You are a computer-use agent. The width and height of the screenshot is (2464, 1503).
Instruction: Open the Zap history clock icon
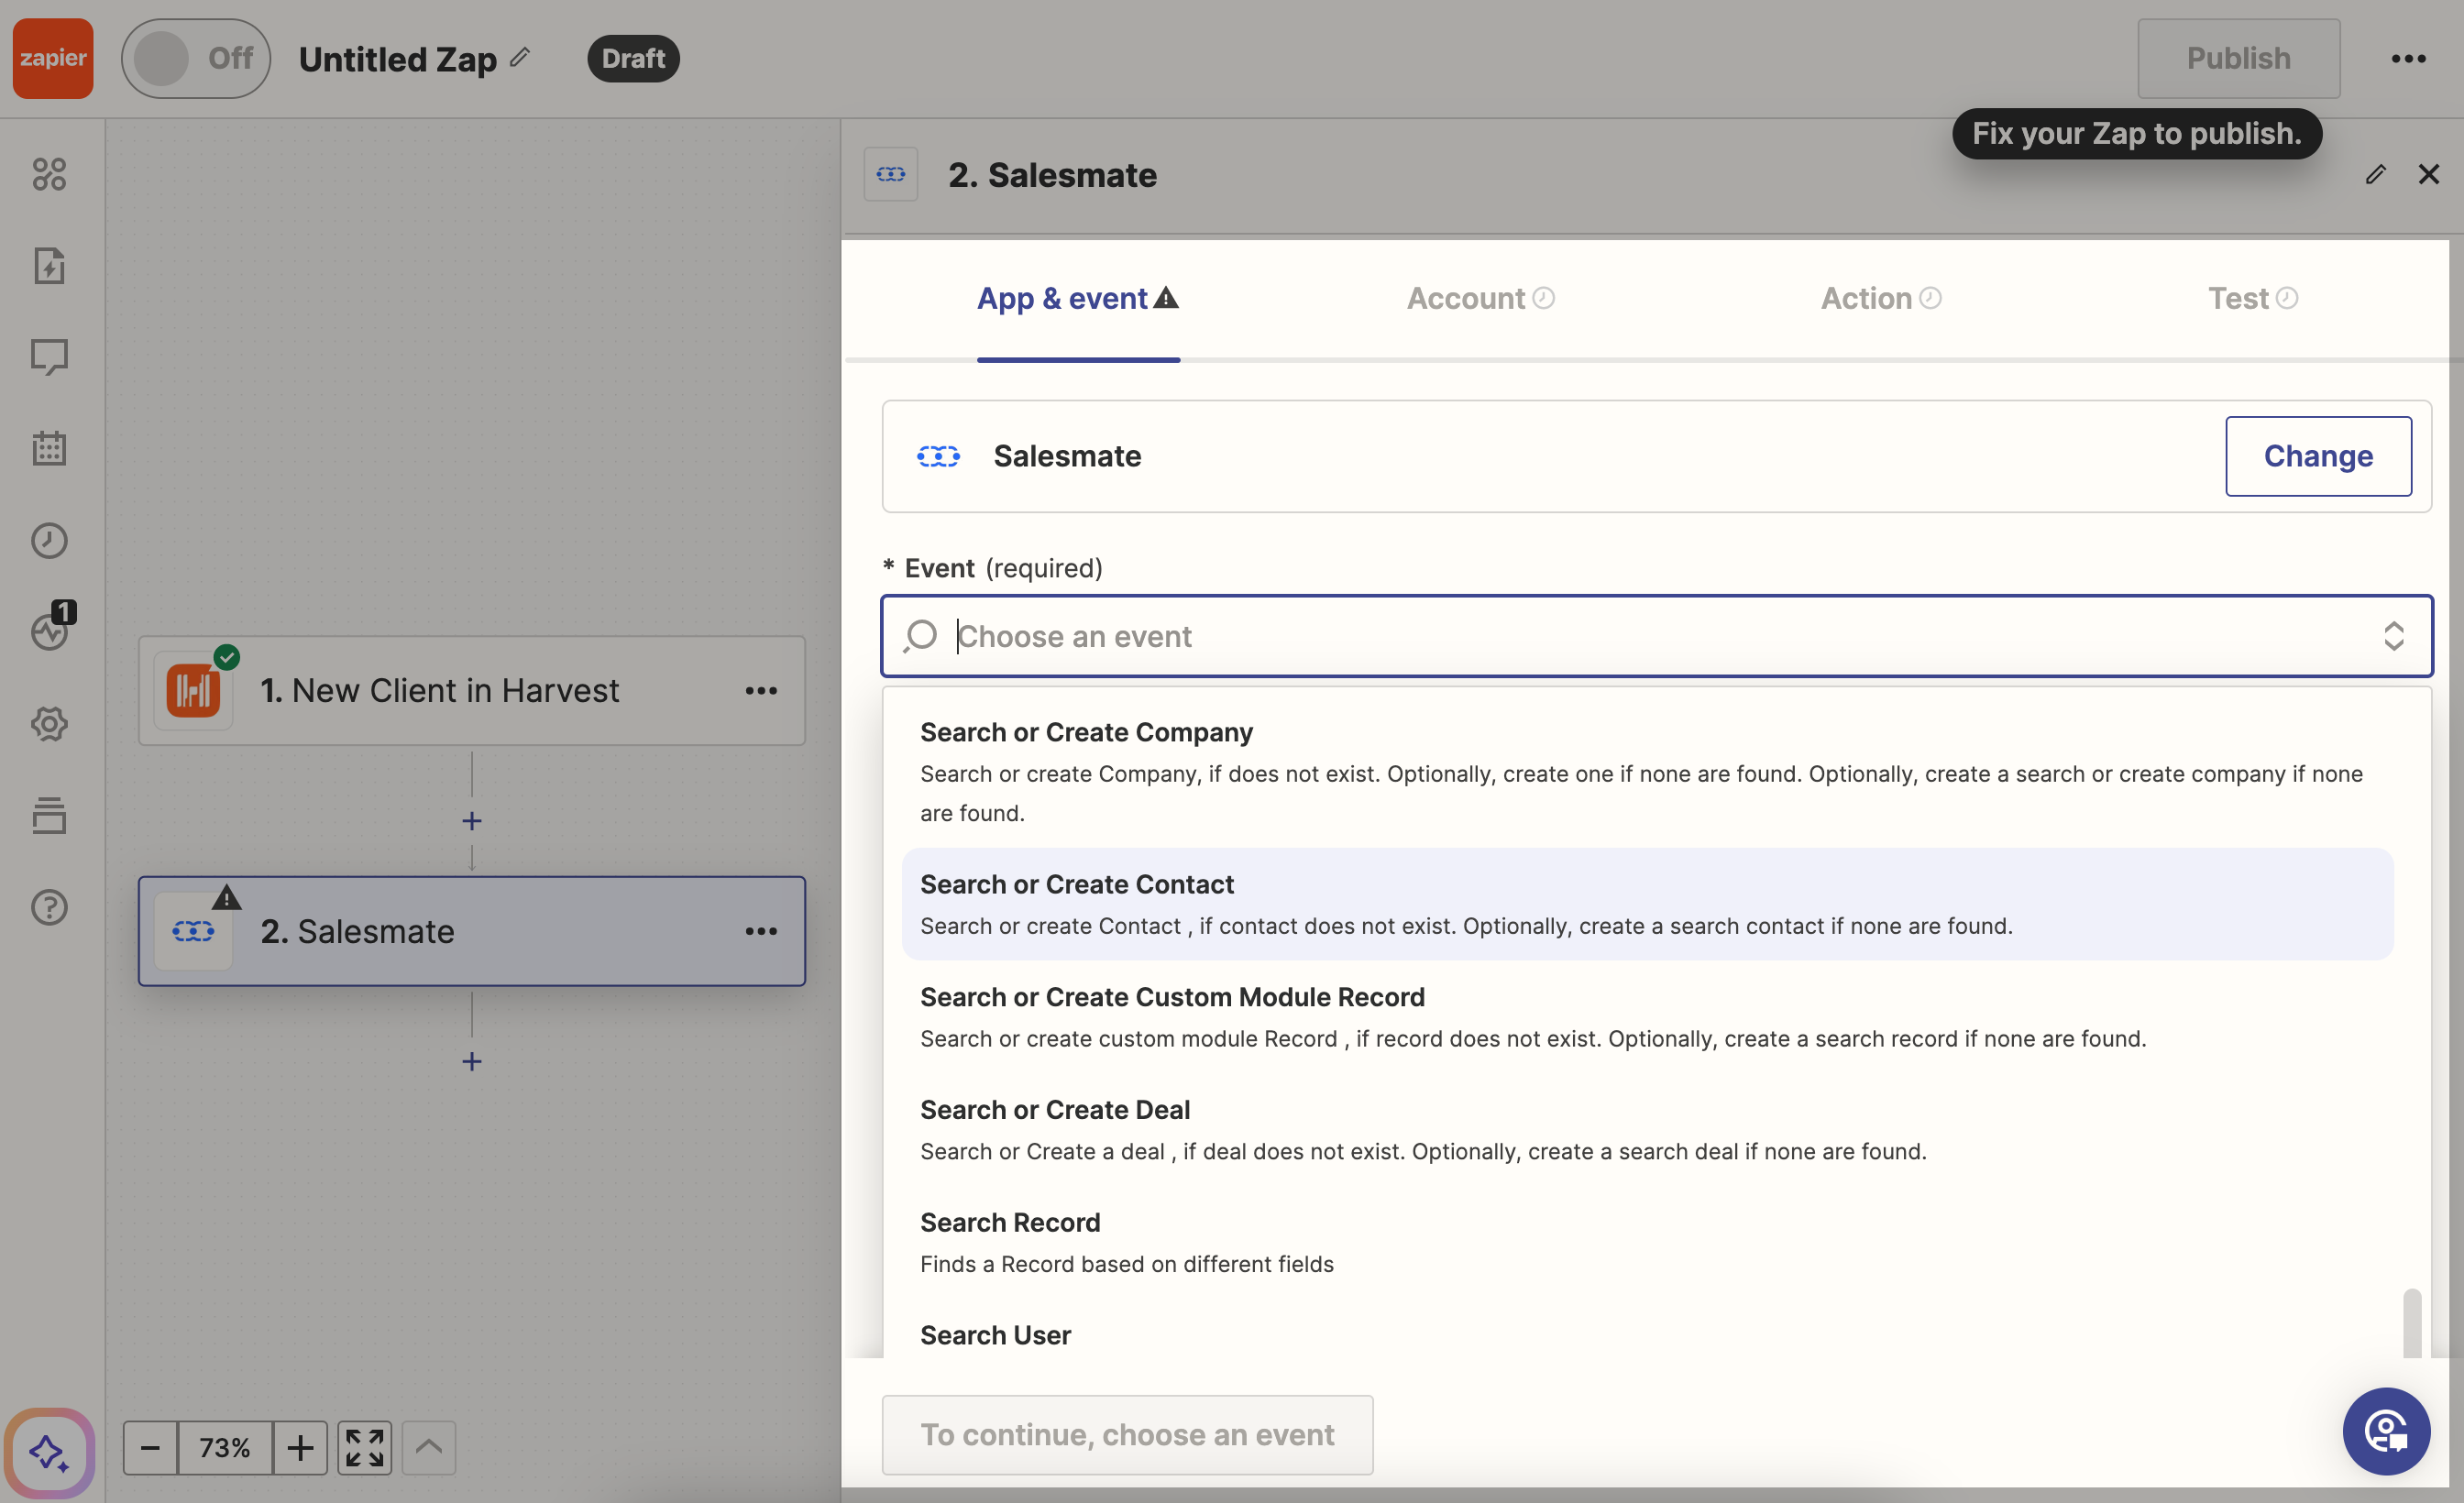[49, 540]
